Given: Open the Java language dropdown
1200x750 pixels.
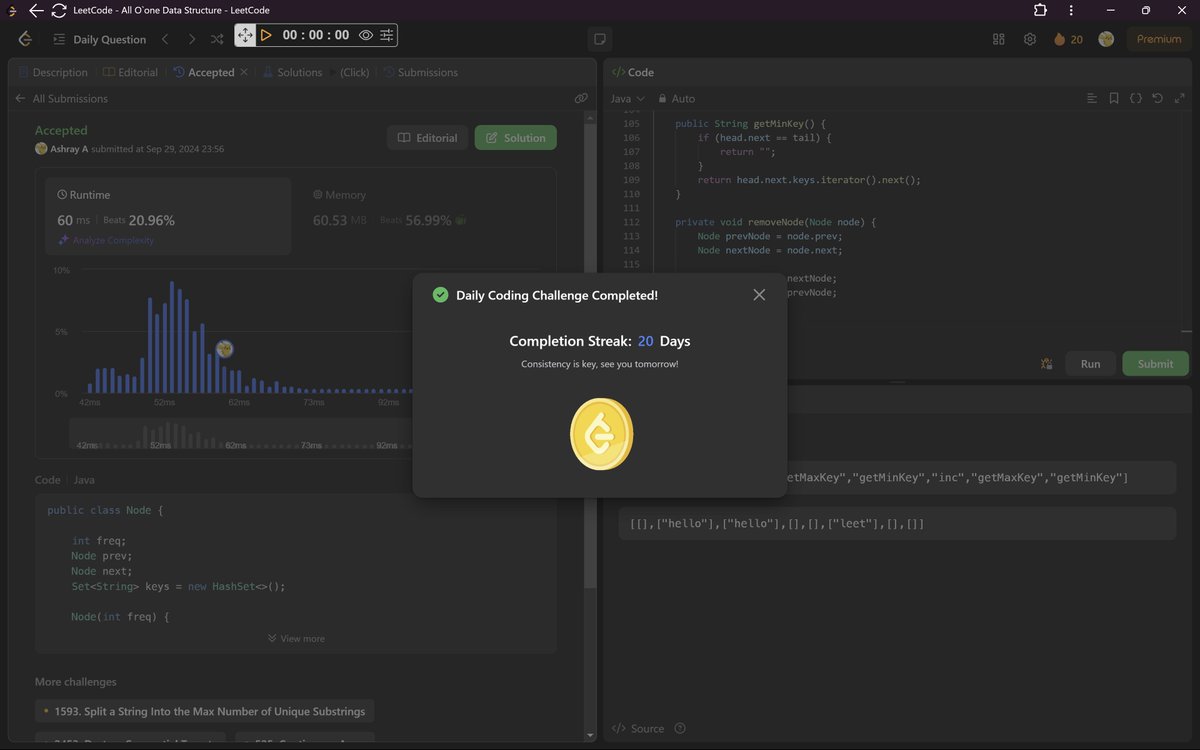Looking at the screenshot, I should tap(628, 99).
